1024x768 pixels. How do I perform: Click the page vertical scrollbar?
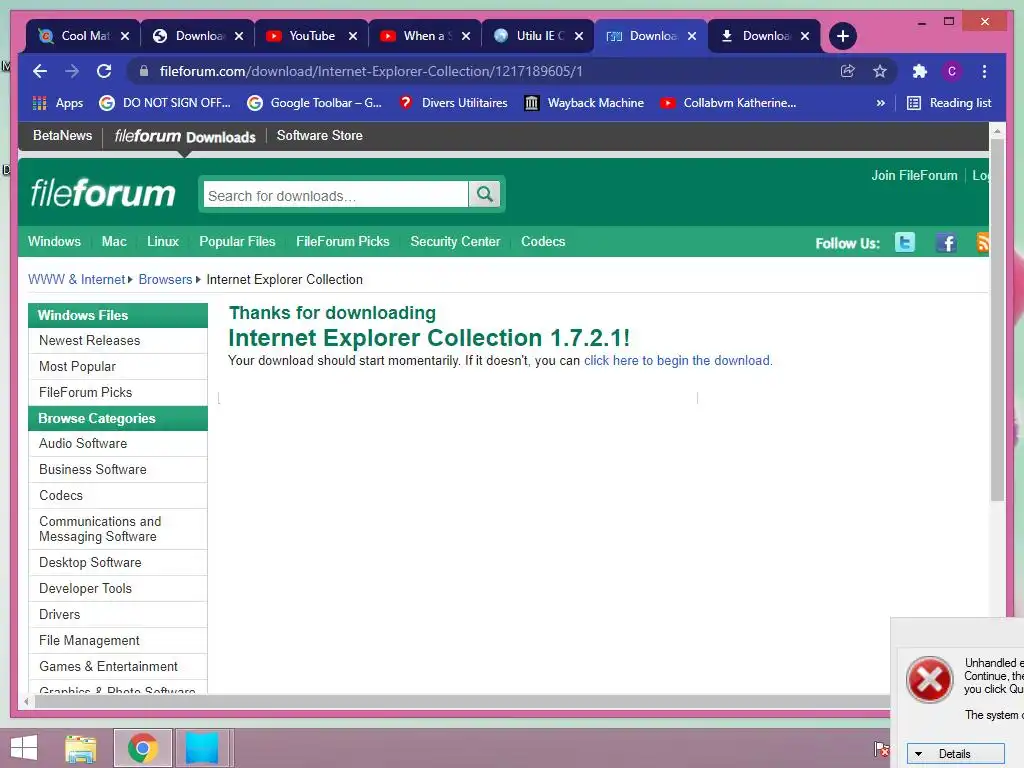(x=997, y=320)
